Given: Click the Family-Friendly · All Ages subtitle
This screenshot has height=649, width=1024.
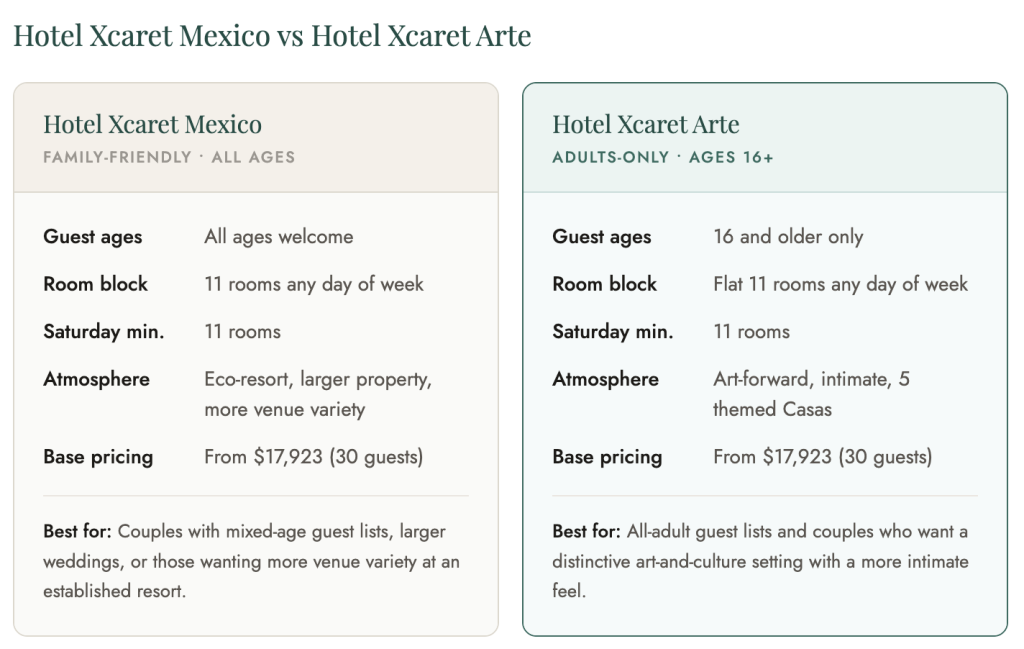Looking at the screenshot, I should (x=169, y=157).
